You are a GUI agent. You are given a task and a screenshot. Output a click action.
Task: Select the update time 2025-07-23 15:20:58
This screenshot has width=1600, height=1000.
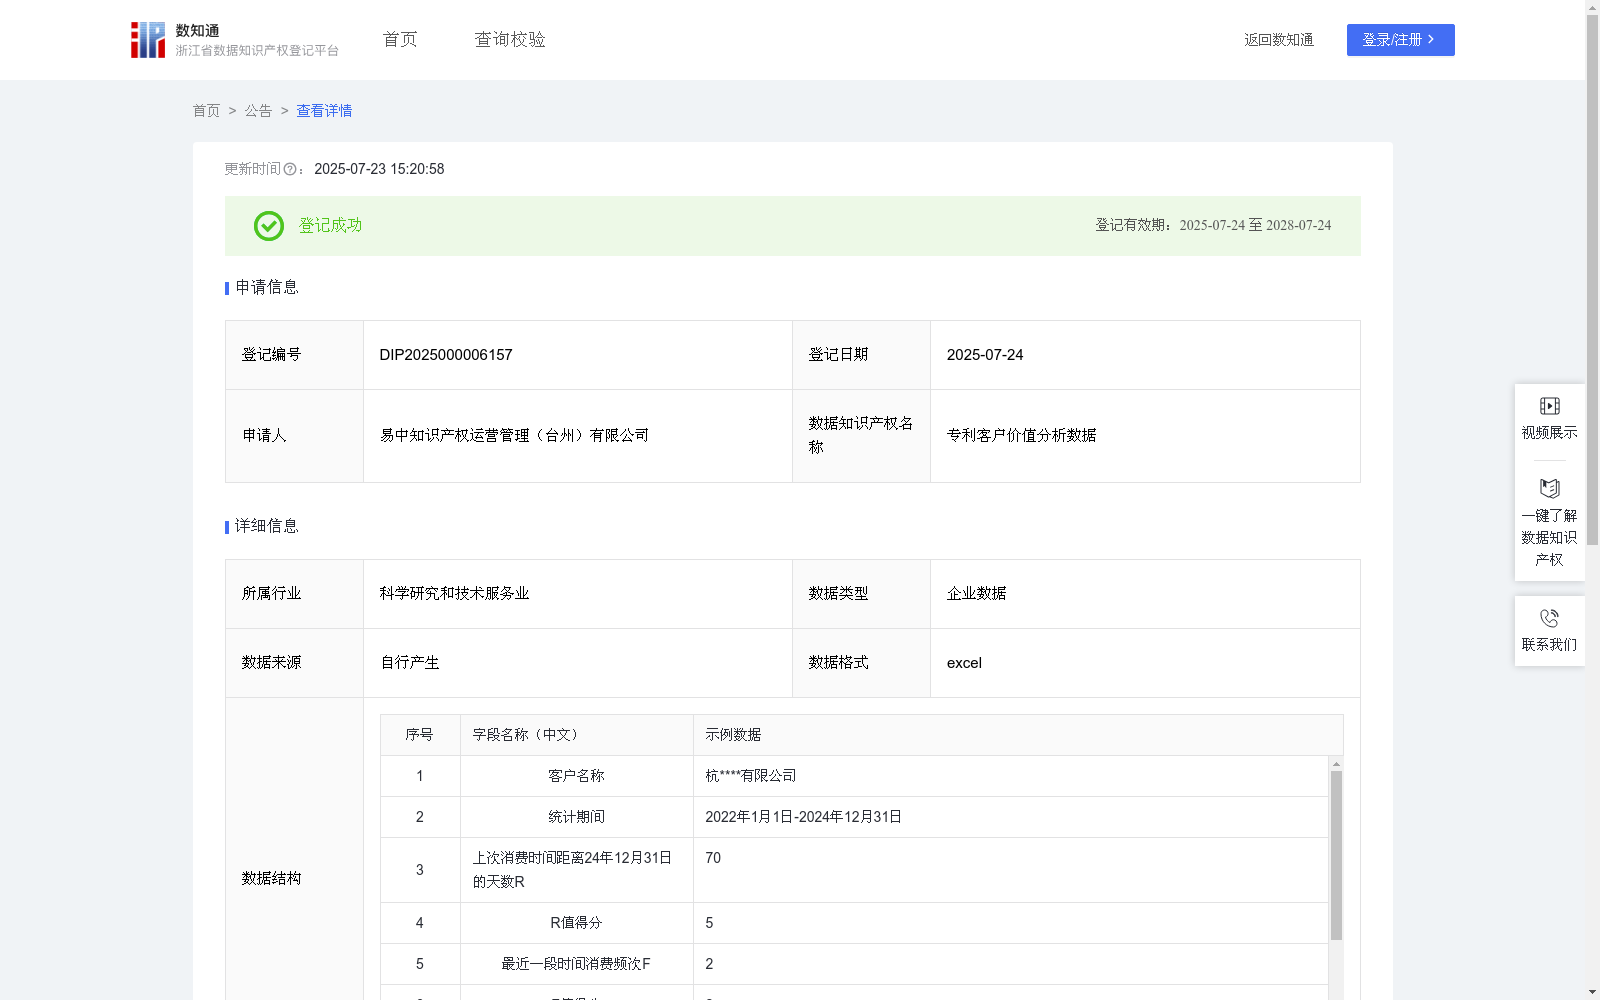[379, 170]
